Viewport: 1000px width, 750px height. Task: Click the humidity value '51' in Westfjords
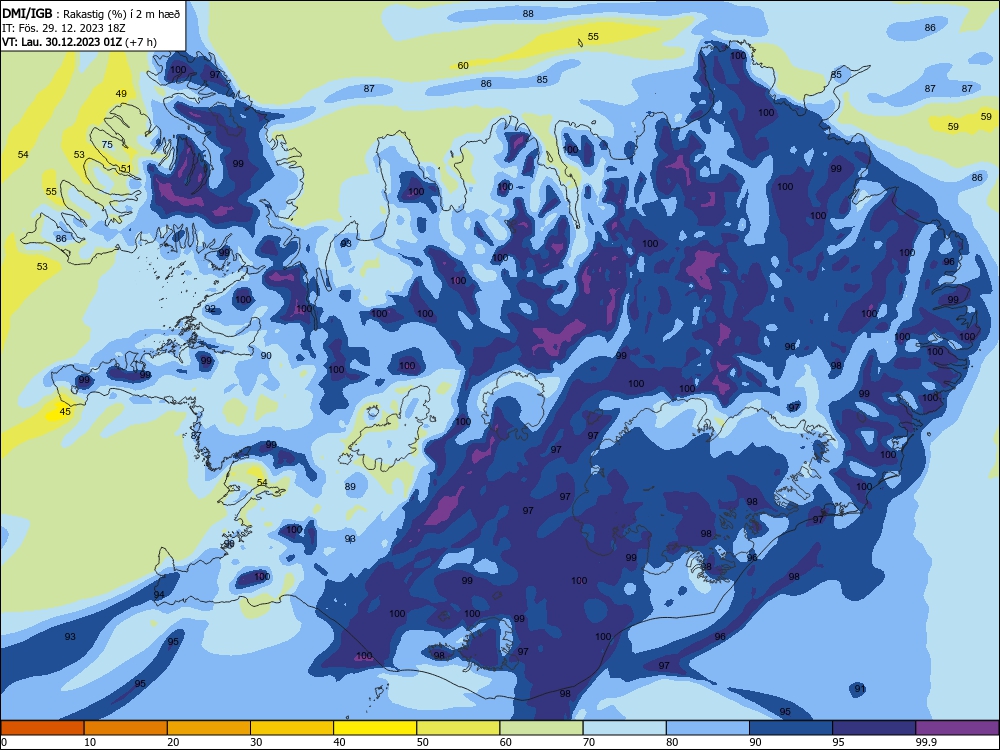coord(126,169)
